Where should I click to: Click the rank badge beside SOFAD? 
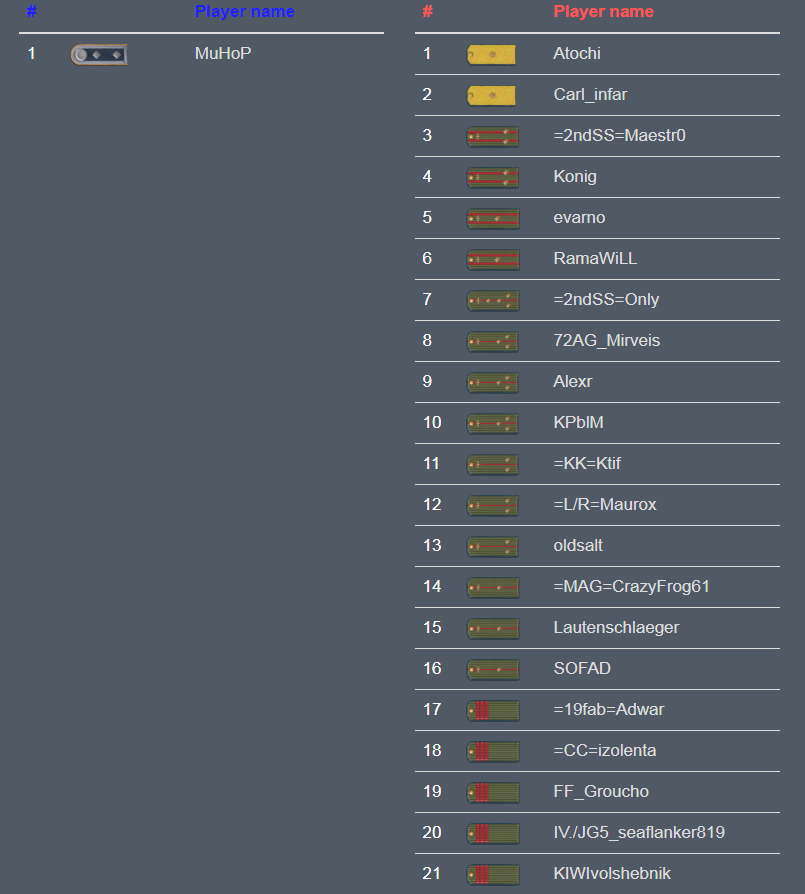point(492,669)
